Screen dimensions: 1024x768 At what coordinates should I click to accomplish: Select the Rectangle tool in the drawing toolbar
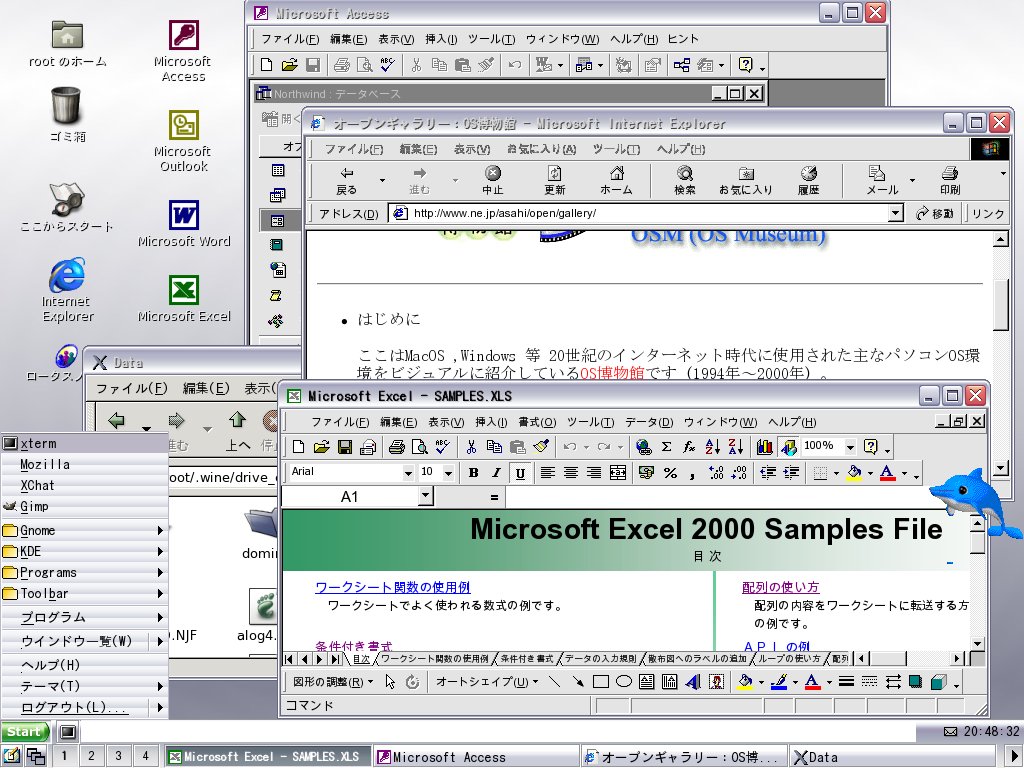point(601,682)
